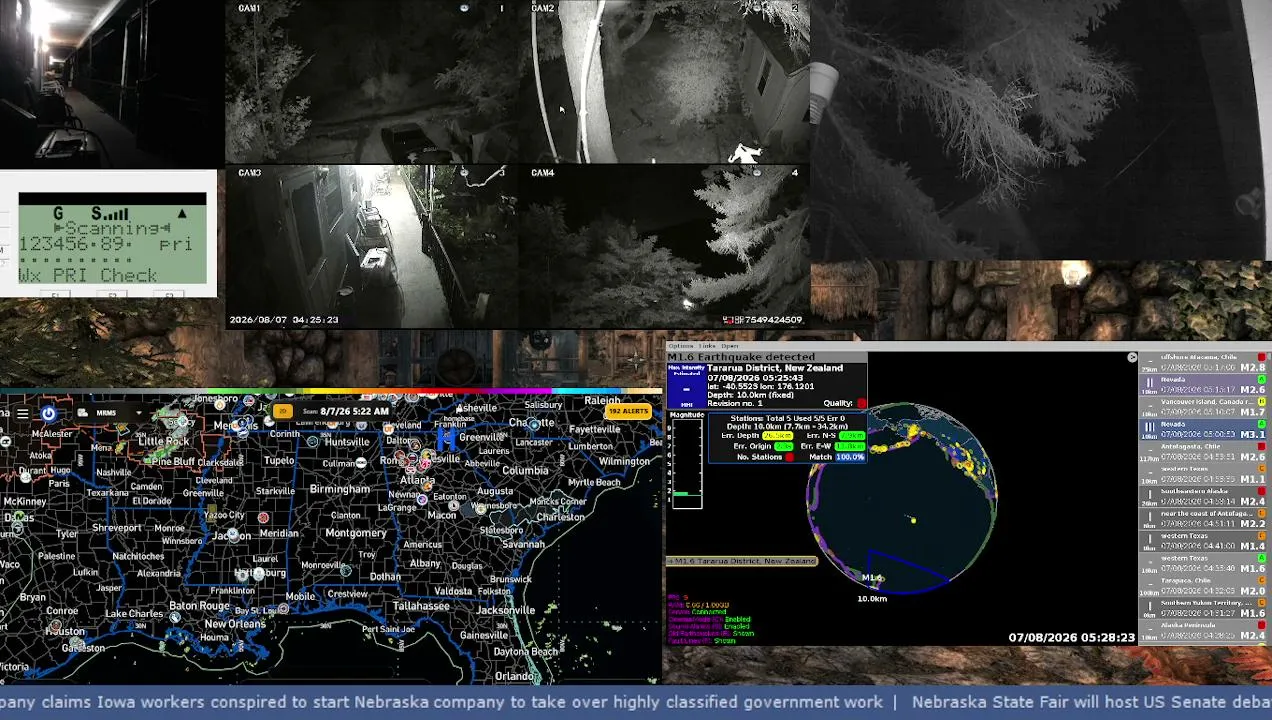Click the Birmingham label on radar map
The height and width of the screenshot is (720, 1272).
tap(340, 489)
